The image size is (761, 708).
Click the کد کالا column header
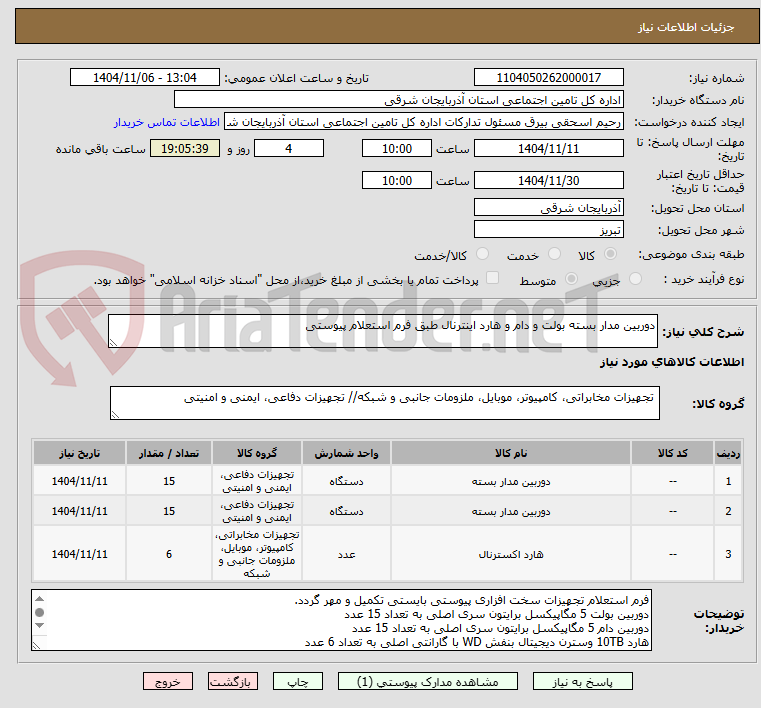pos(672,453)
